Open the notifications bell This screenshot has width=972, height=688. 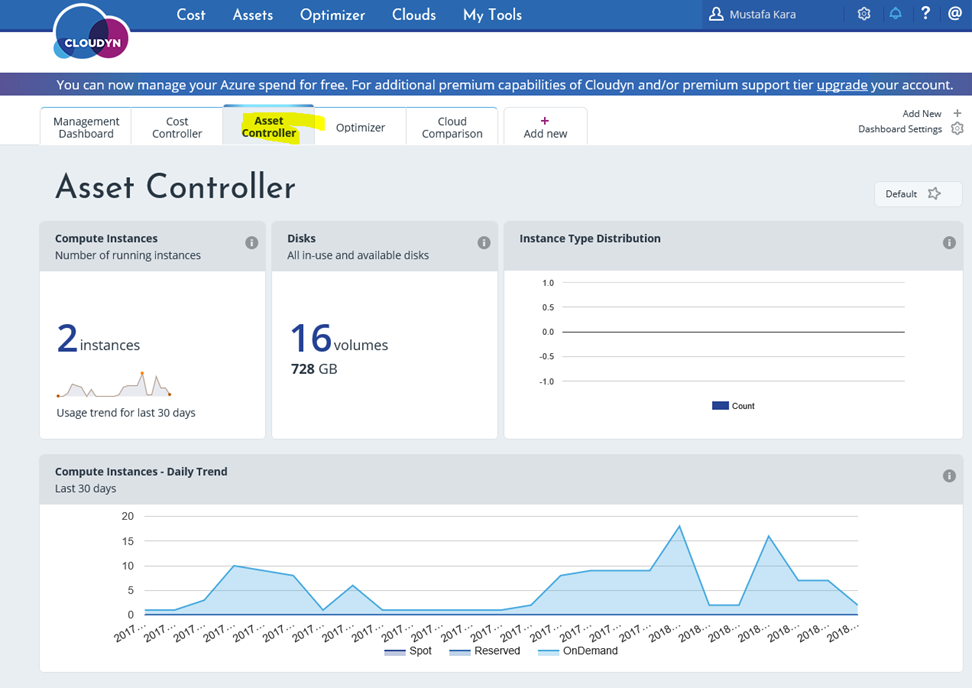pyautogui.click(x=895, y=14)
